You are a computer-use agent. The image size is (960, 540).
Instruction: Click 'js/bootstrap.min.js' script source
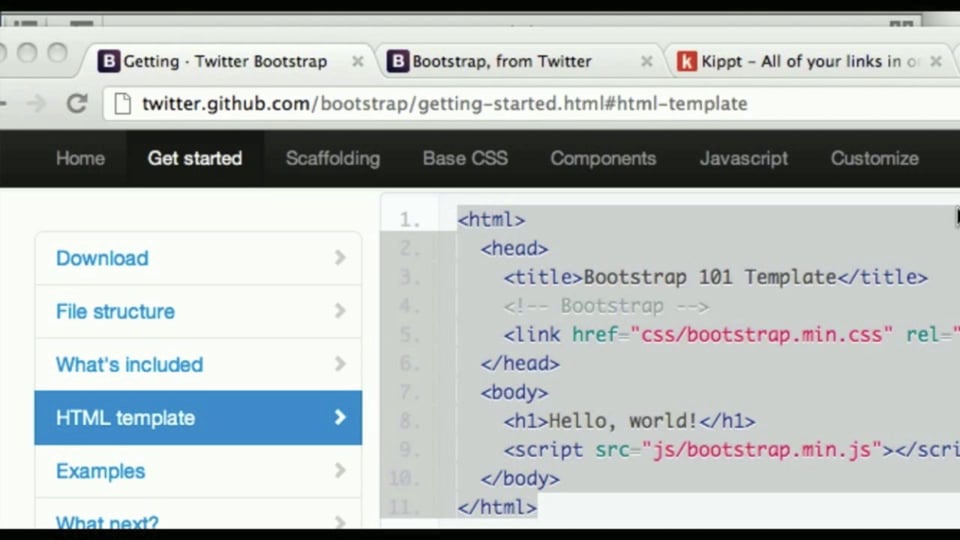(x=762, y=450)
